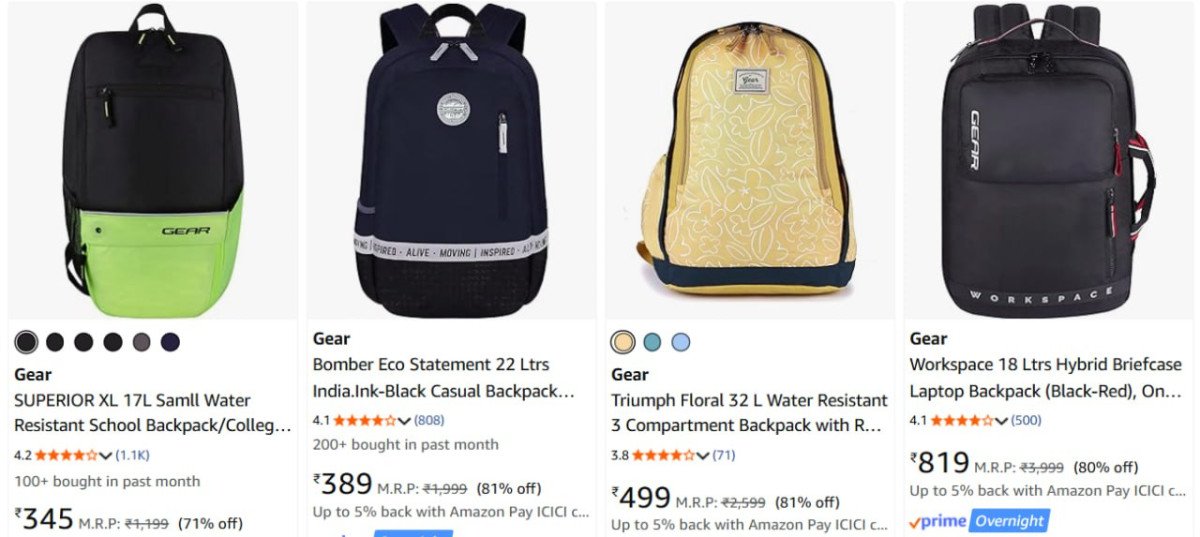Expand the 4.2 star rating dropdown arrow
The width and height of the screenshot is (1200, 537).
click(106, 455)
